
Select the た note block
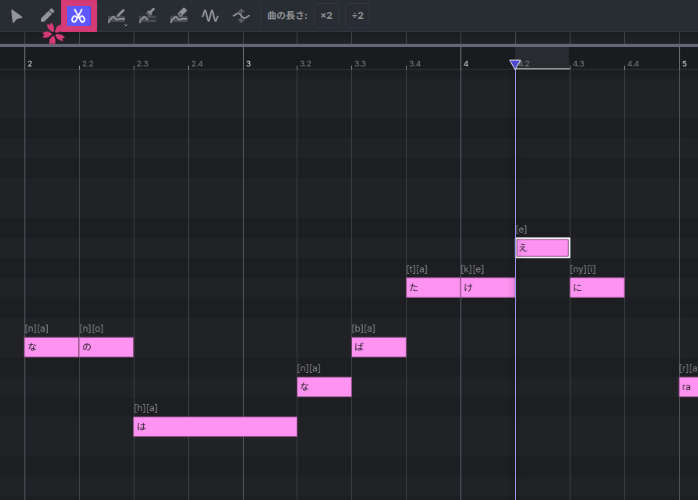pos(433,288)
